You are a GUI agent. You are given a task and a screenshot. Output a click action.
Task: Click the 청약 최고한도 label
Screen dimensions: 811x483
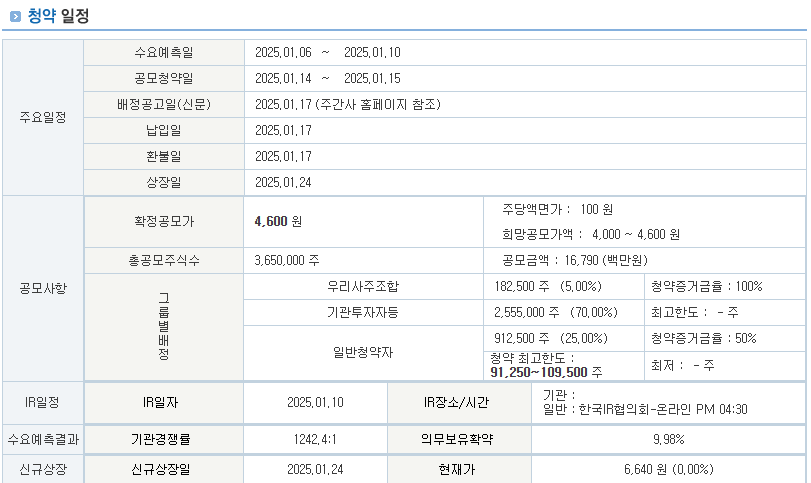(532, 358)
